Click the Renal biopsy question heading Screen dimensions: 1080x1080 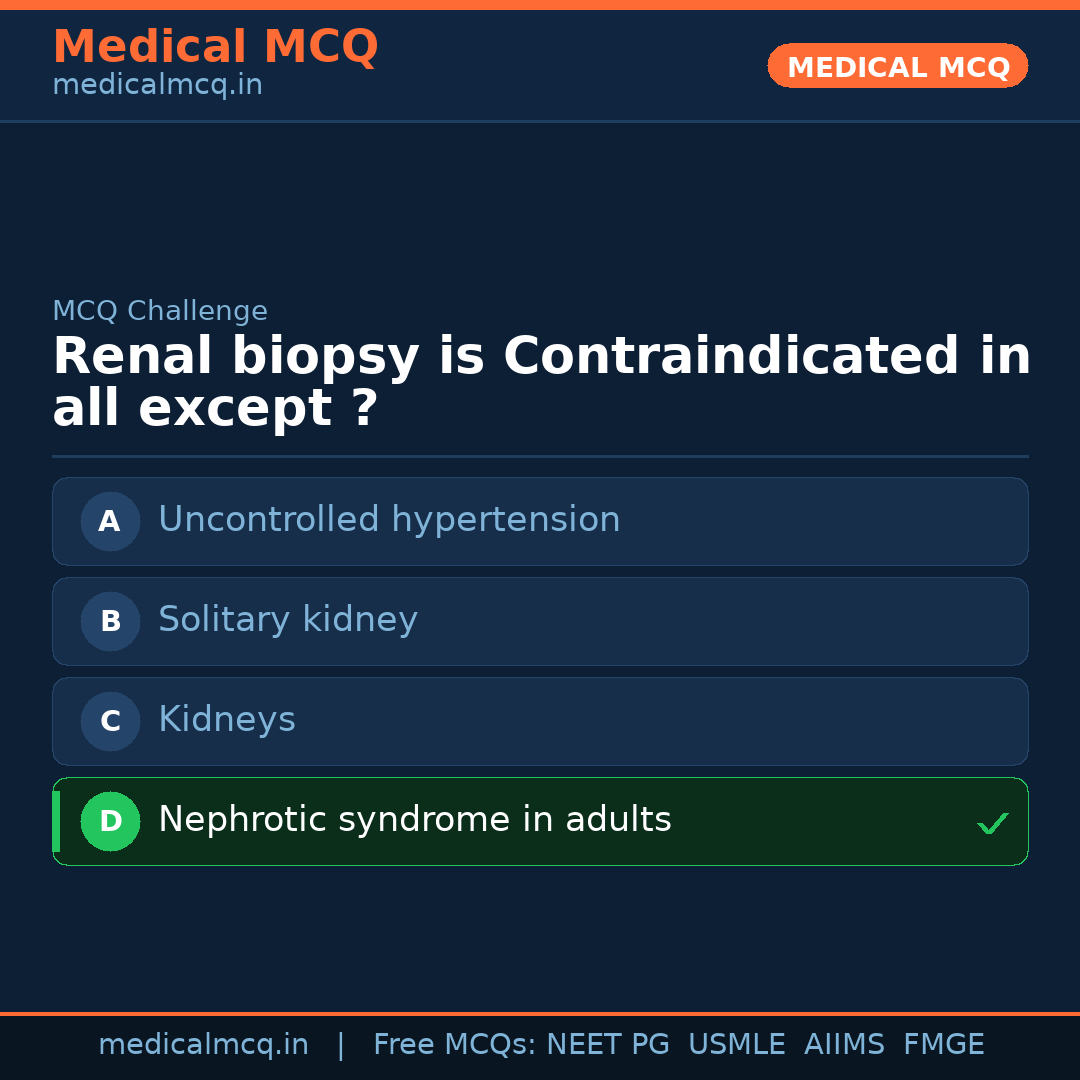[541, 383]
